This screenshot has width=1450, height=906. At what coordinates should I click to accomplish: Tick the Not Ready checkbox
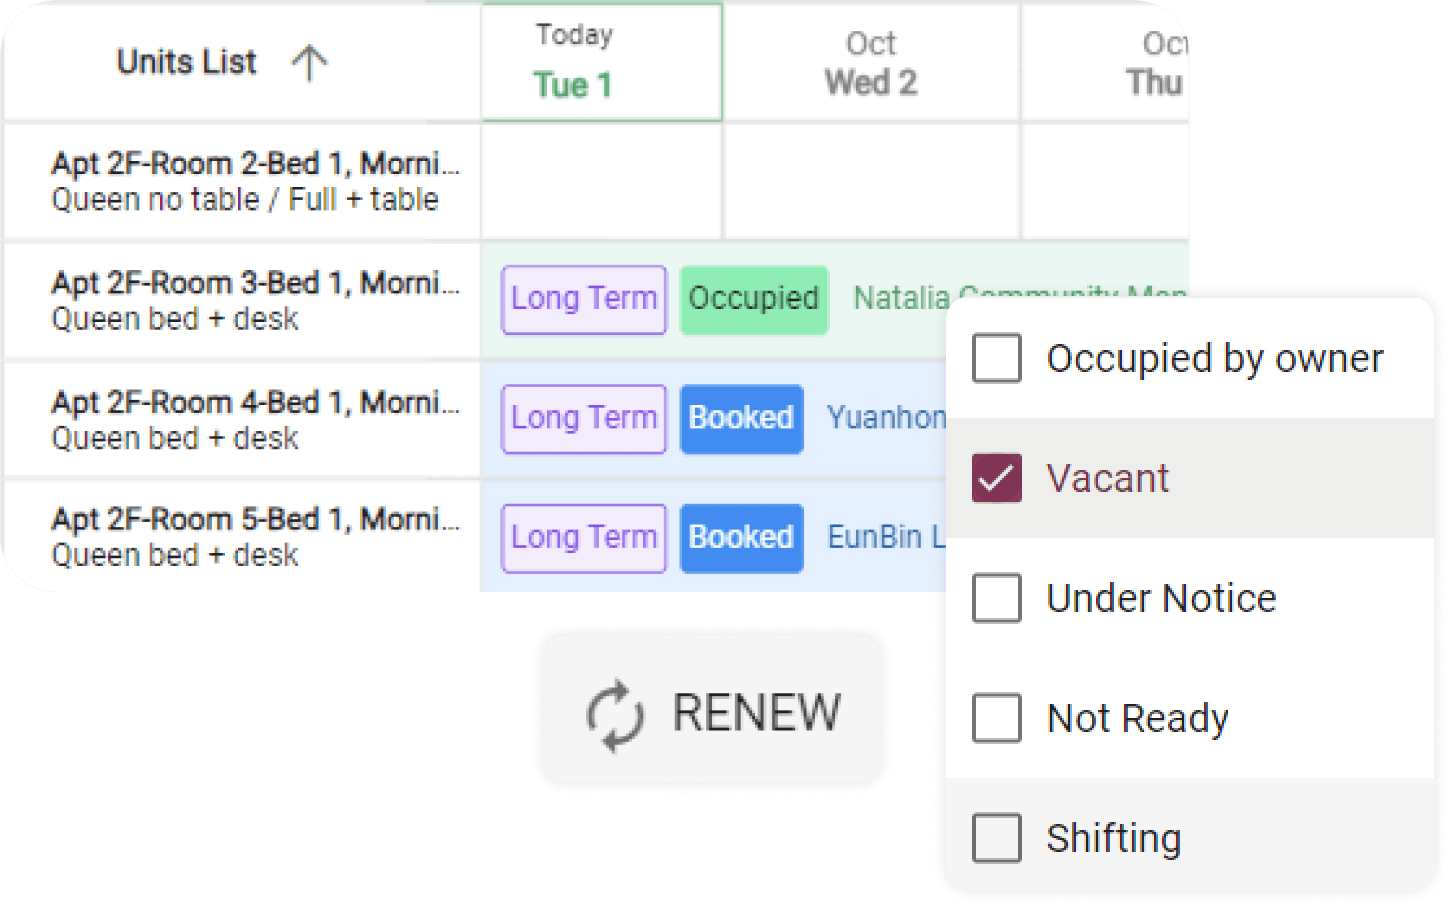997,718
